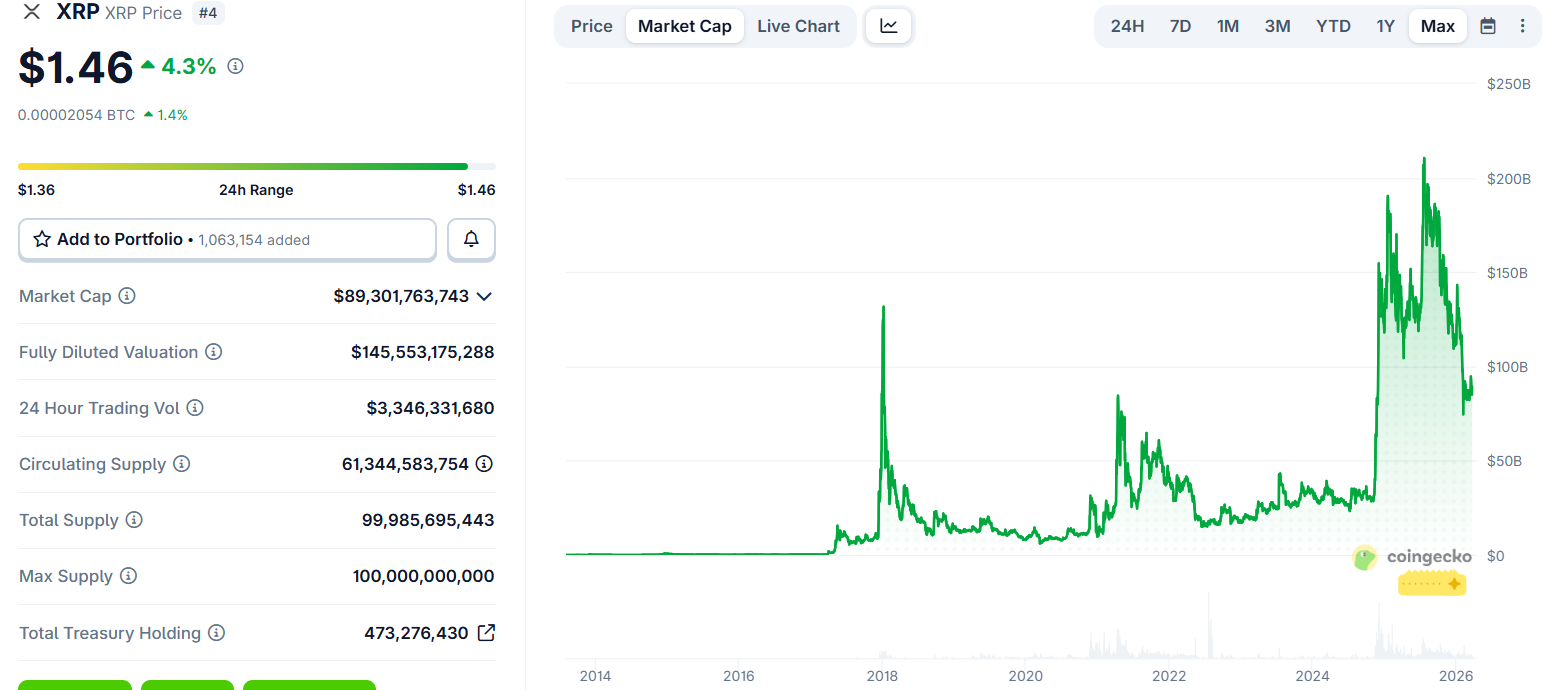1560x690 pixels.
Task: Select the 7D time range
Action: (1180, 26)
